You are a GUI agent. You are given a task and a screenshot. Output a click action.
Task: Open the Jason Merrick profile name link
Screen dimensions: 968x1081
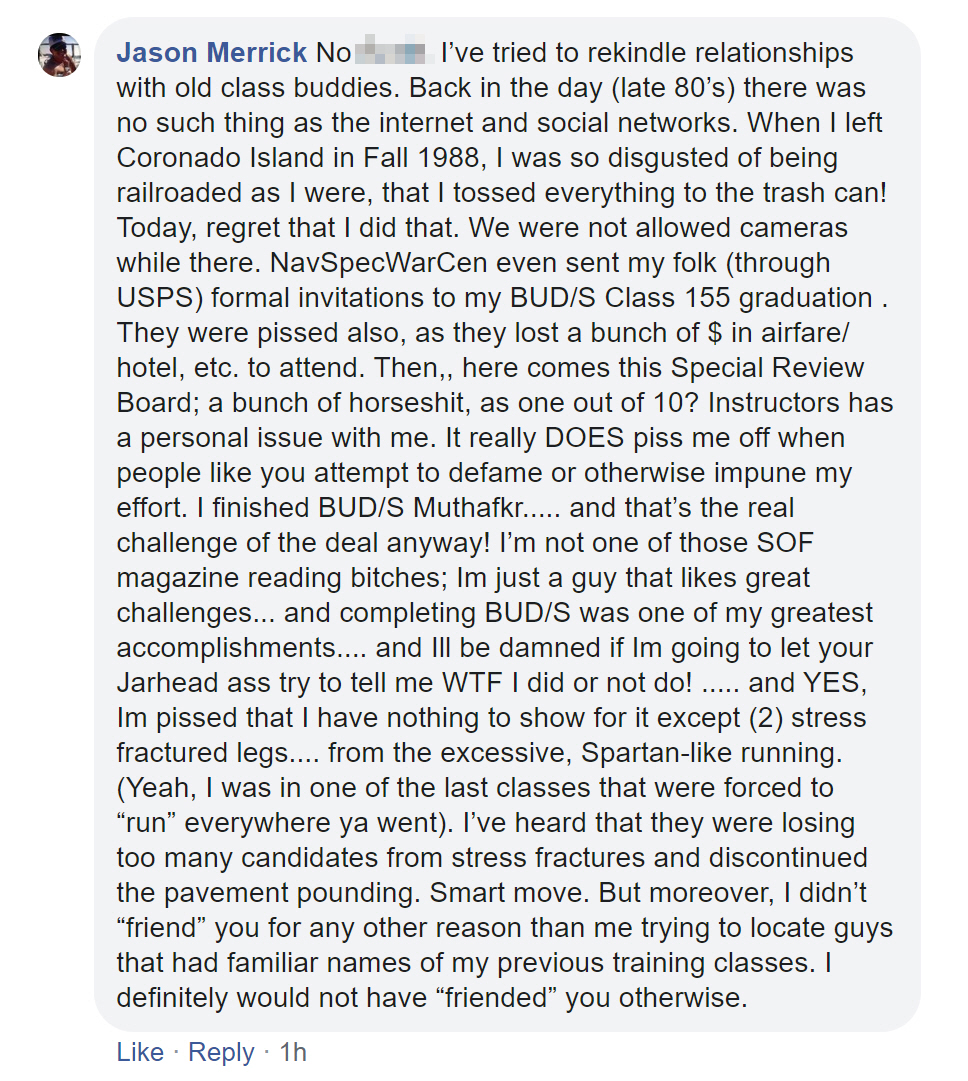[x=212, y=53]
